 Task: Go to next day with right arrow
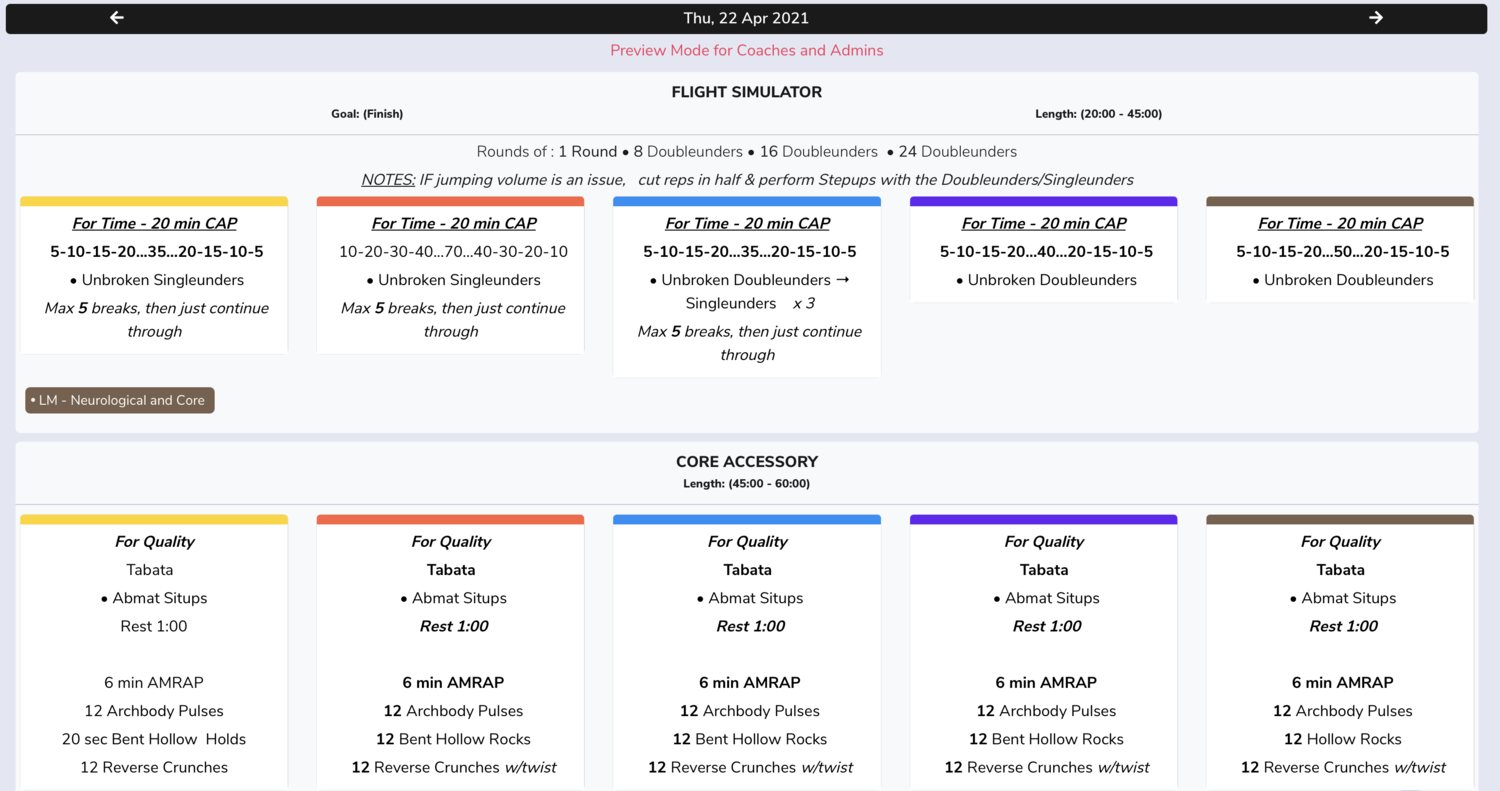1376,18
